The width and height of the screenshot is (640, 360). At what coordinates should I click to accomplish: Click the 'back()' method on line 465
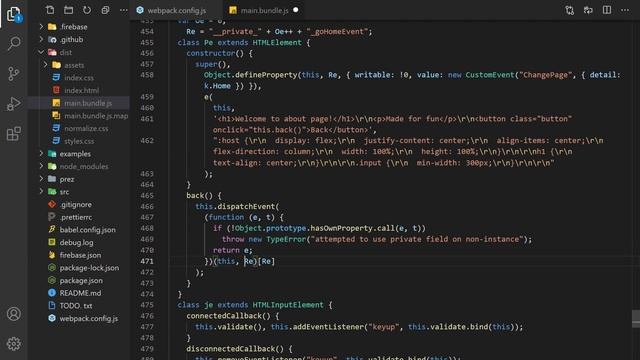point(199,196)
